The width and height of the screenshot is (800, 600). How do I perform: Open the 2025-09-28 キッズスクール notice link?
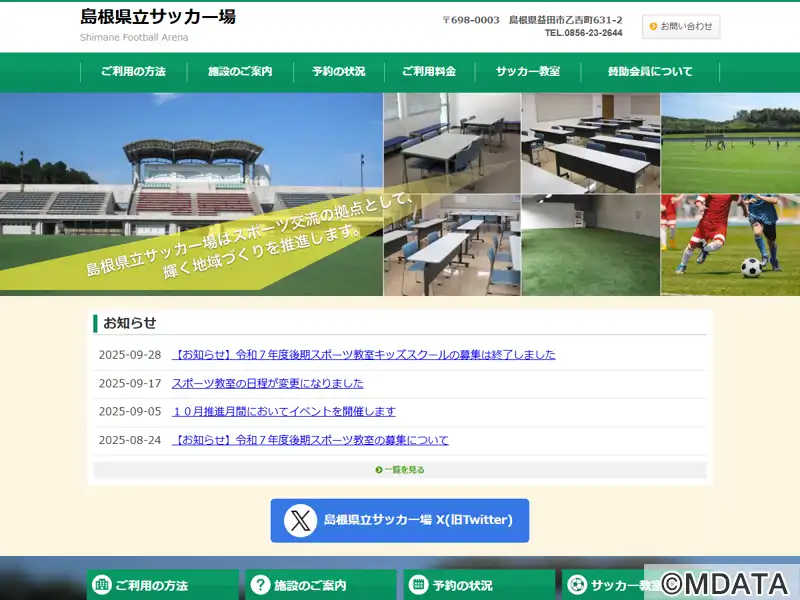(x=363, y=355)
